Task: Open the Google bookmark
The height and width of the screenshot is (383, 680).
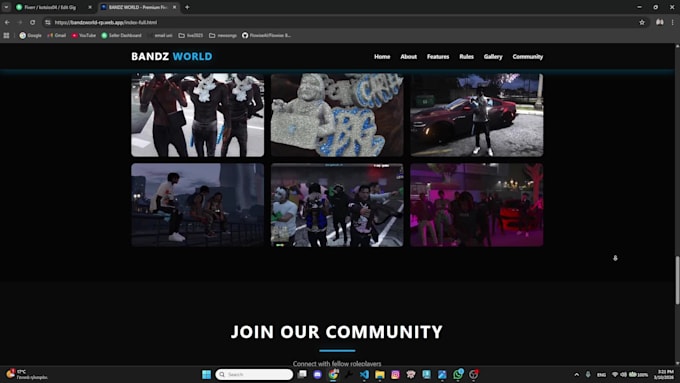Action: (x=30, y=36)
